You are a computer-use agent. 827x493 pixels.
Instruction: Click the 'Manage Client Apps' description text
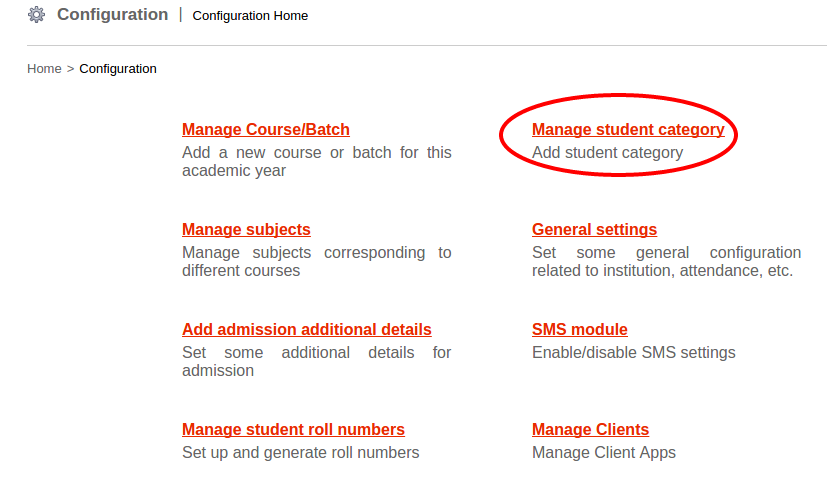(604, 453)
